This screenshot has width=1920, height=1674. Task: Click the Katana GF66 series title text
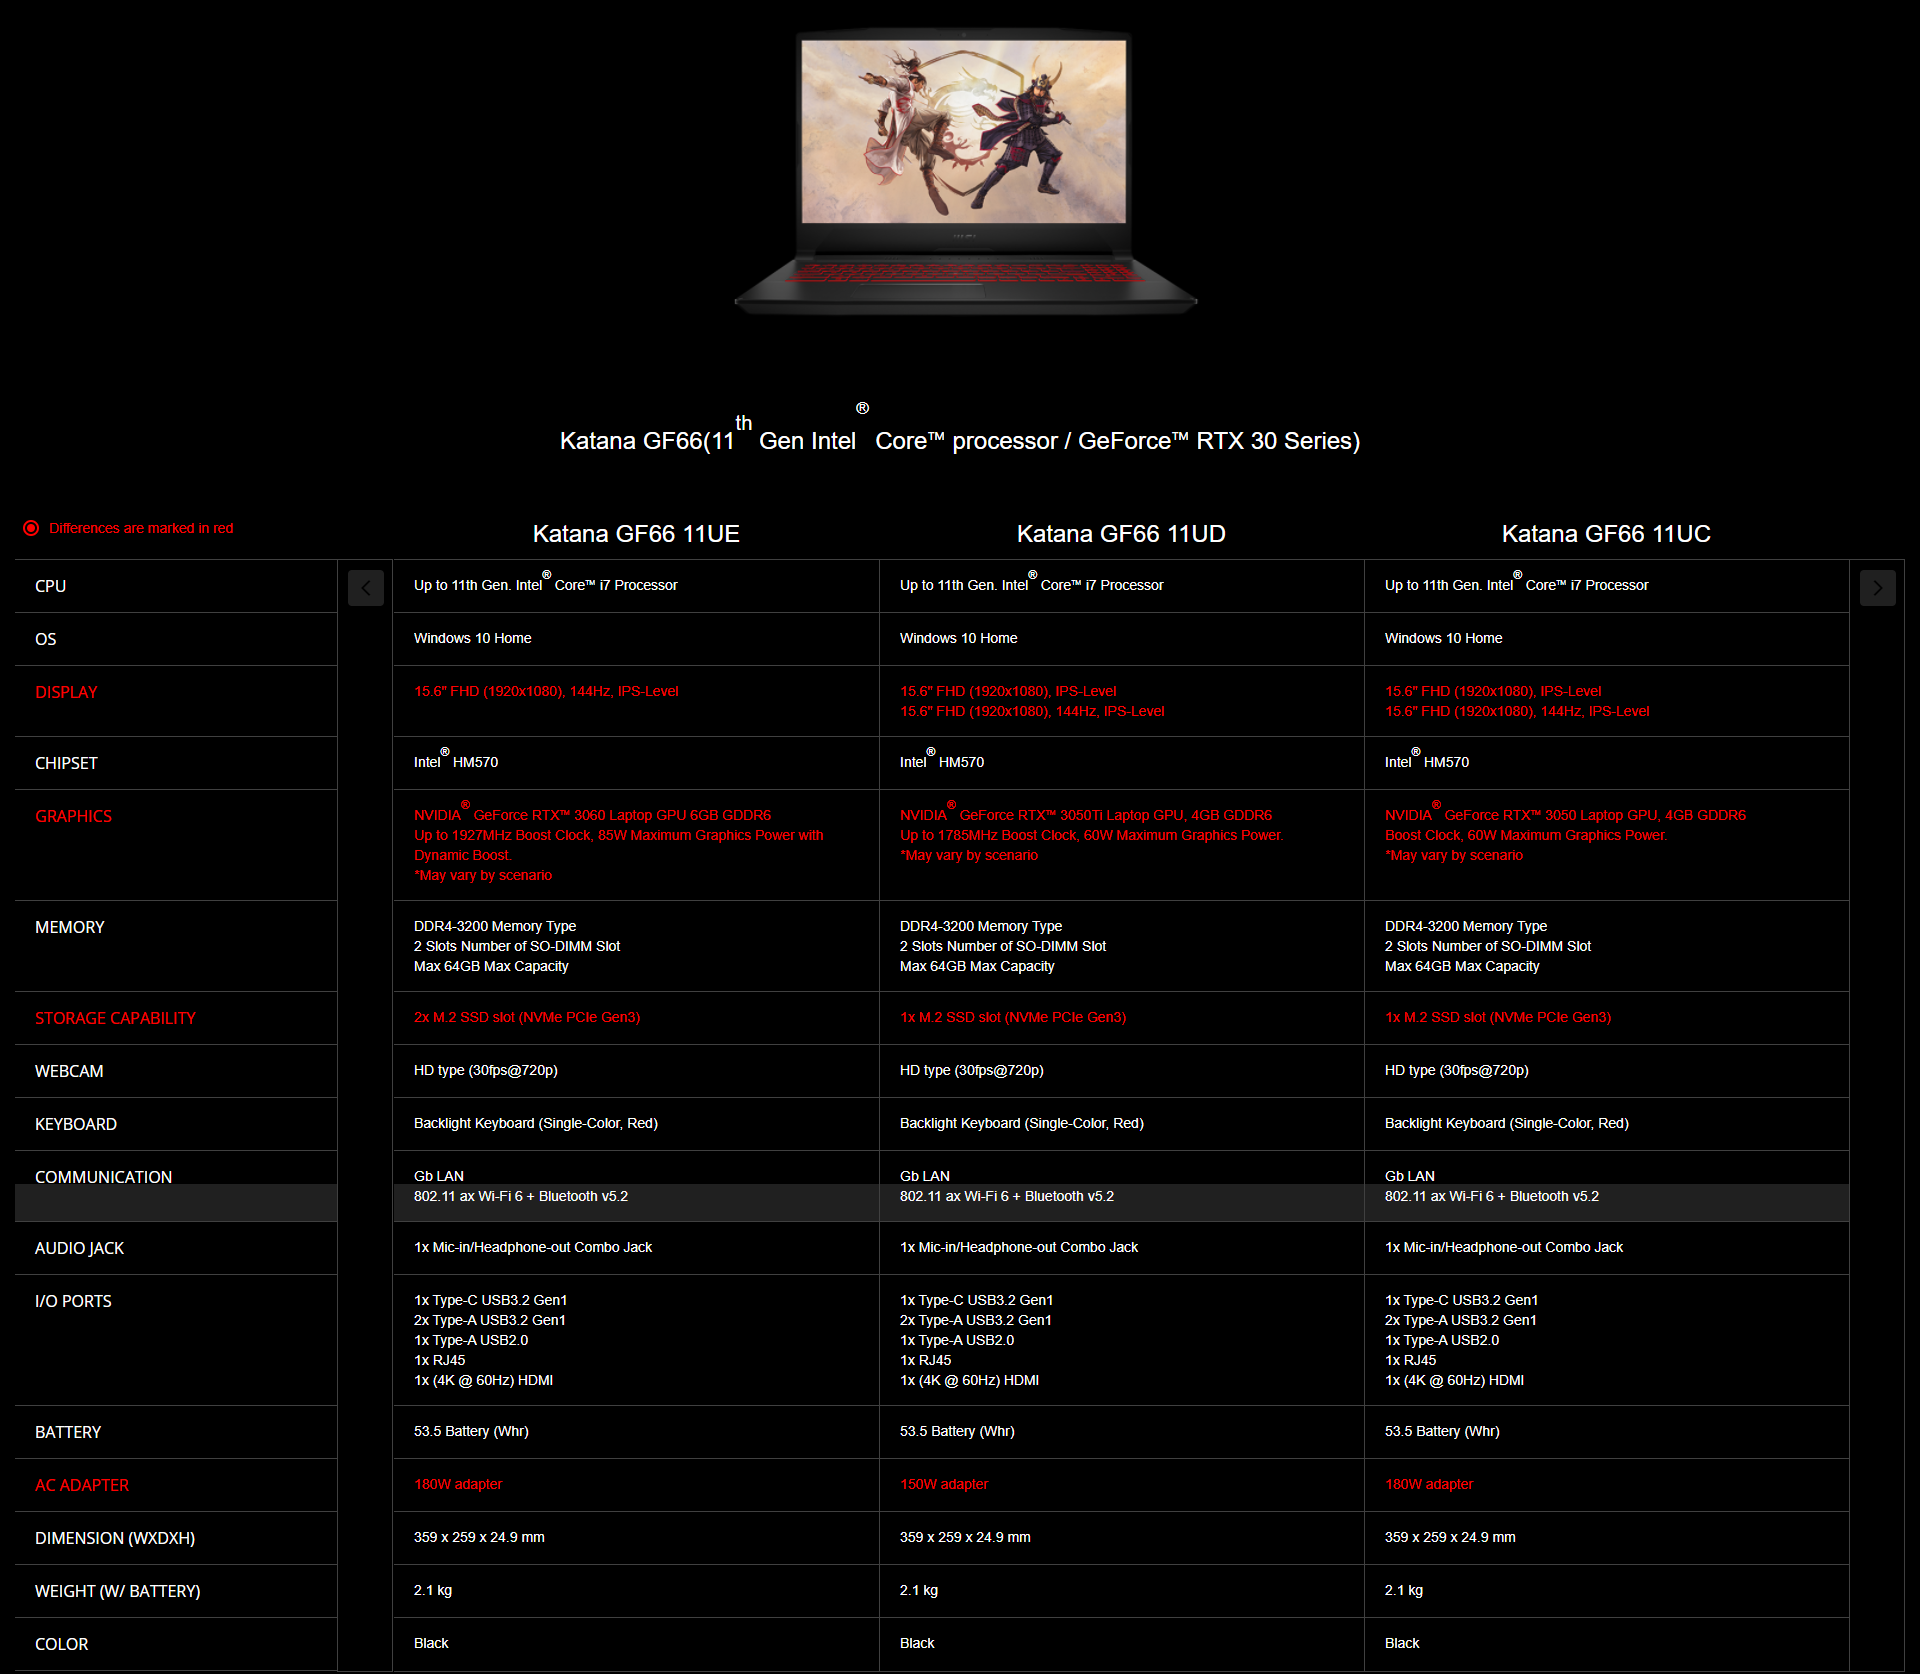point(960,430)
